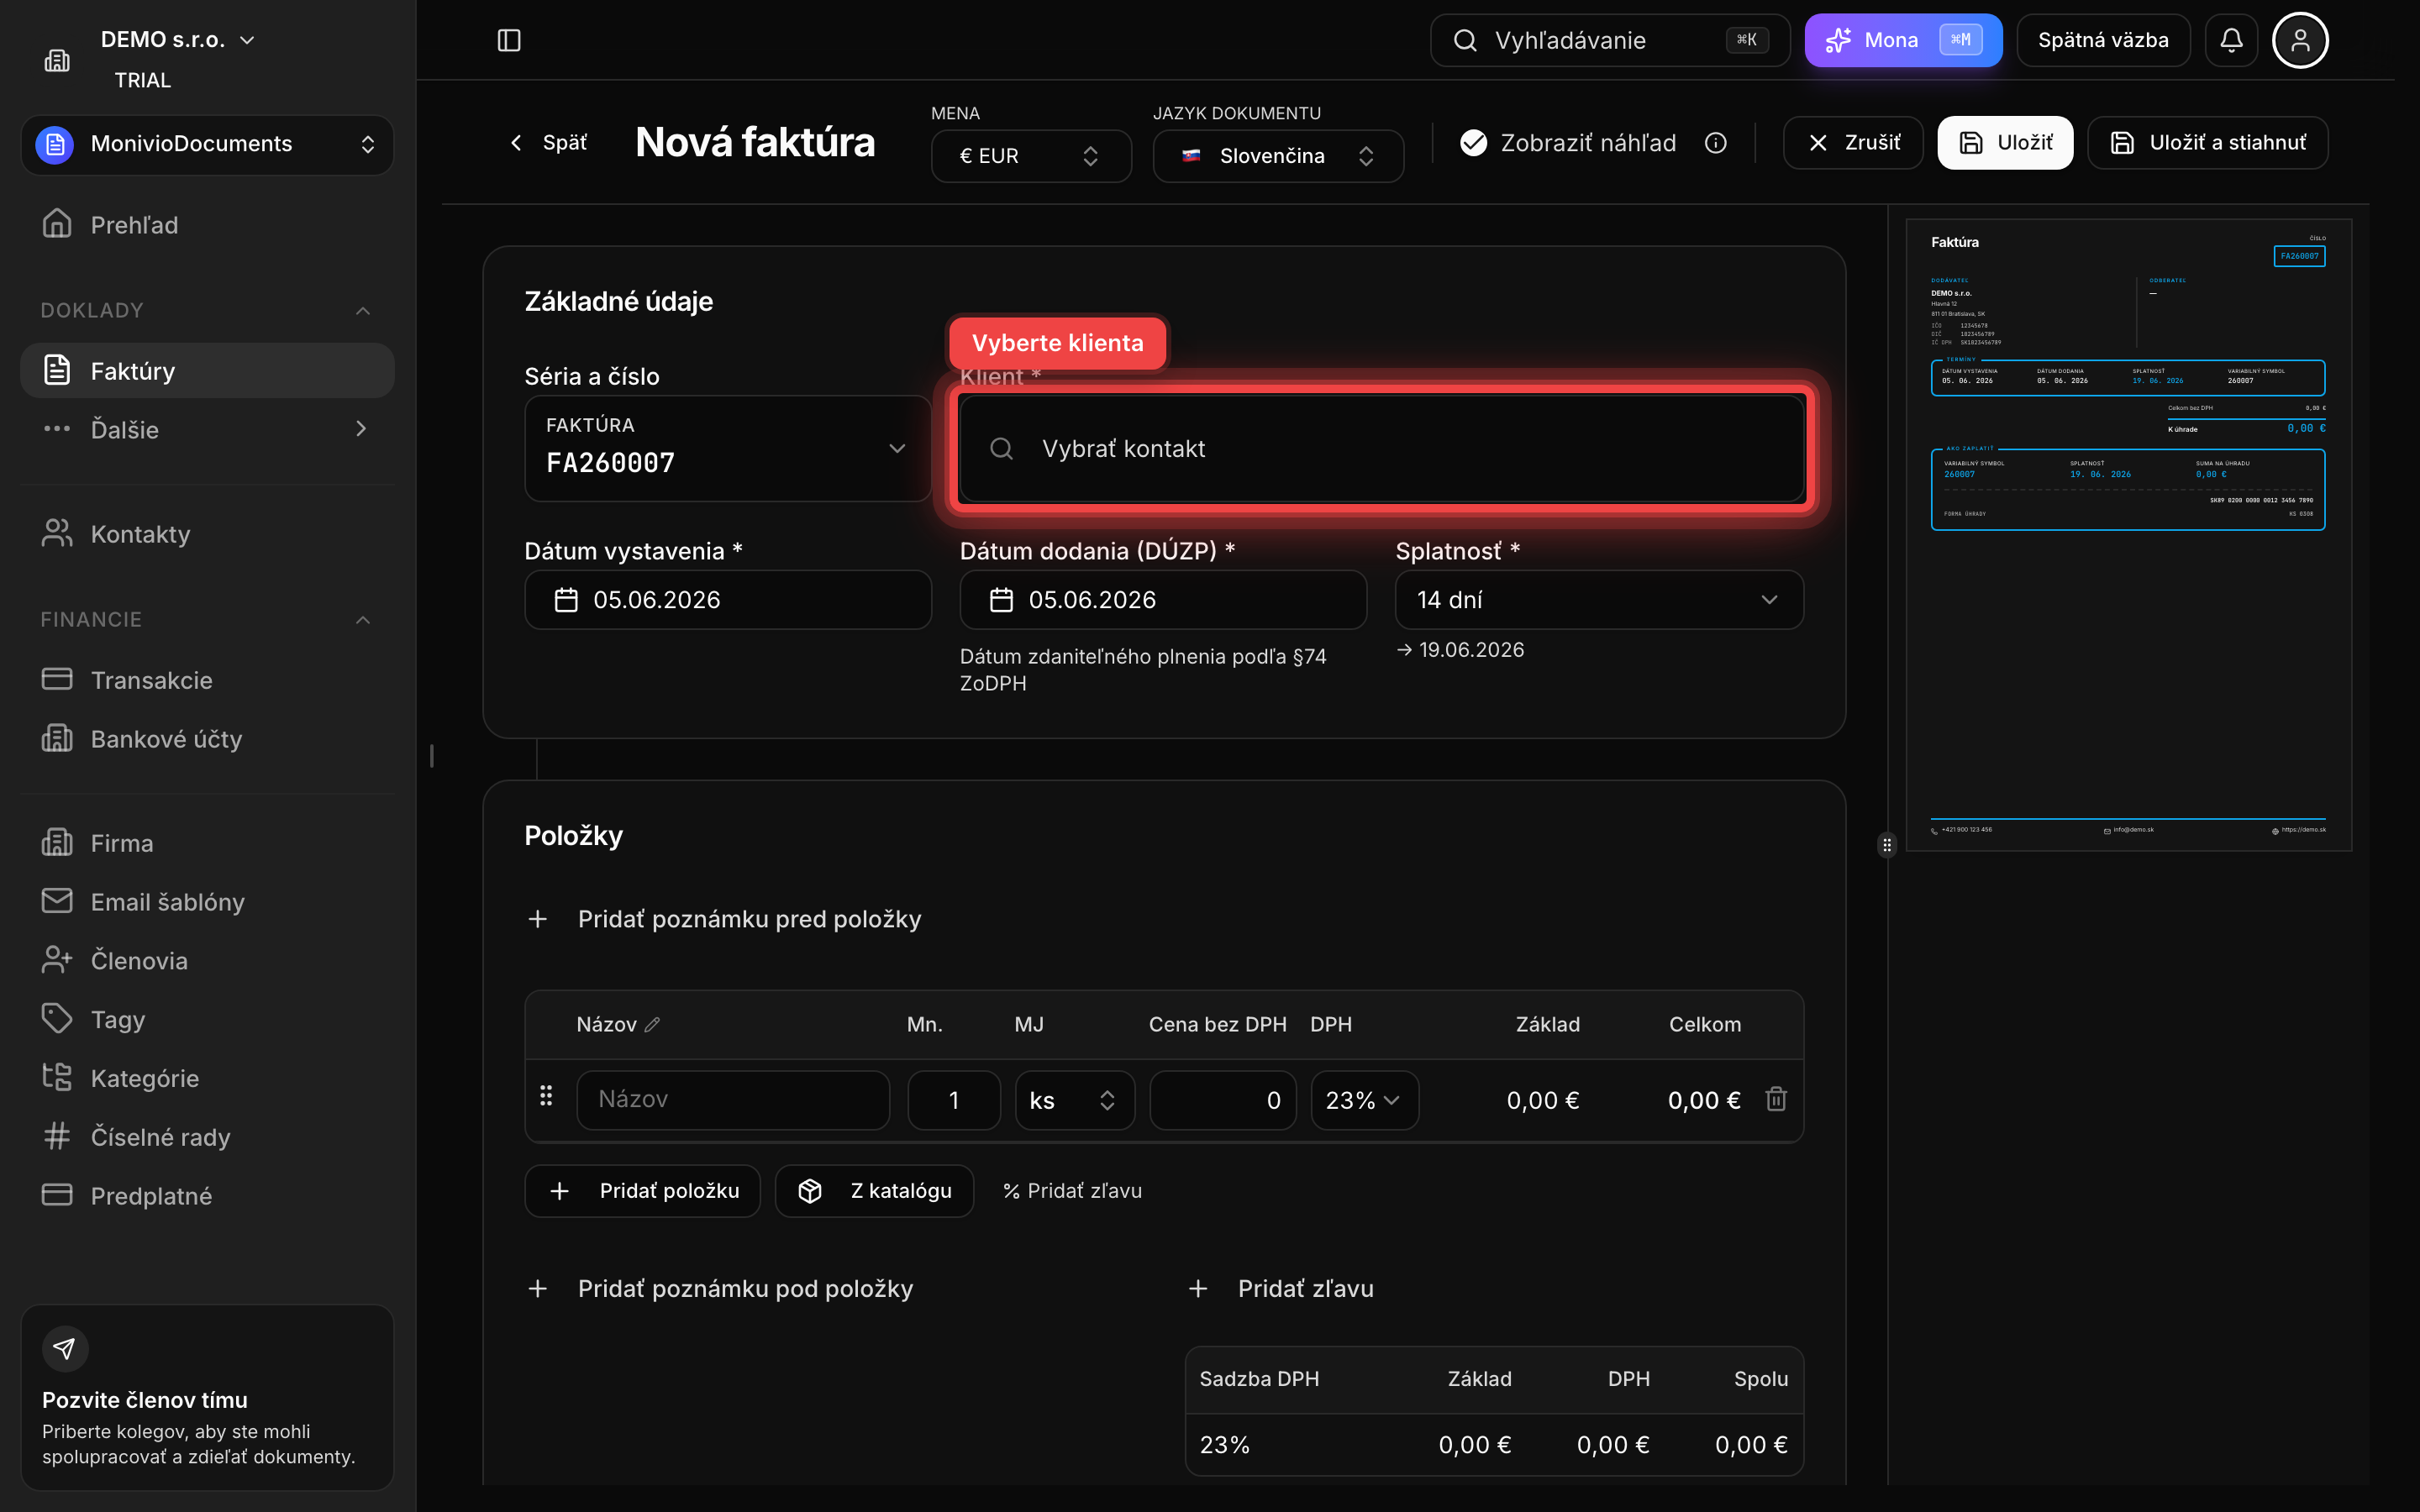Click the Dátum dodania (DÚZP) date field
This screenshot has width=2420, height=1512.
click(x=1163, y=600)
